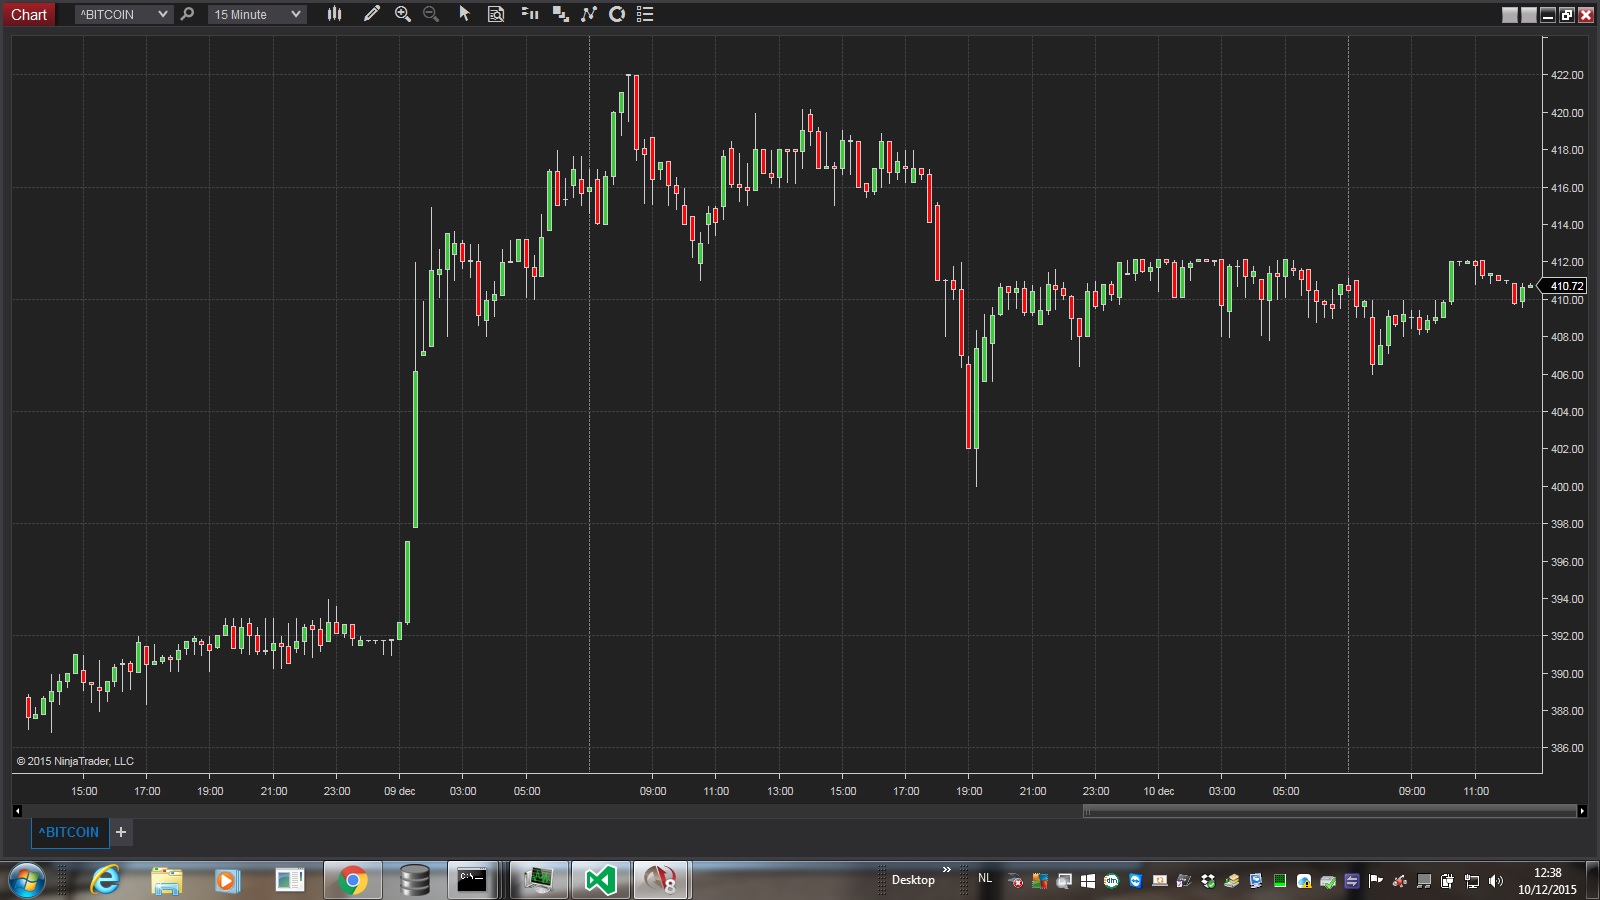
Task: Click the NinjaTrader copyright text
Action: pyautogui.click(x=75, y=761)
